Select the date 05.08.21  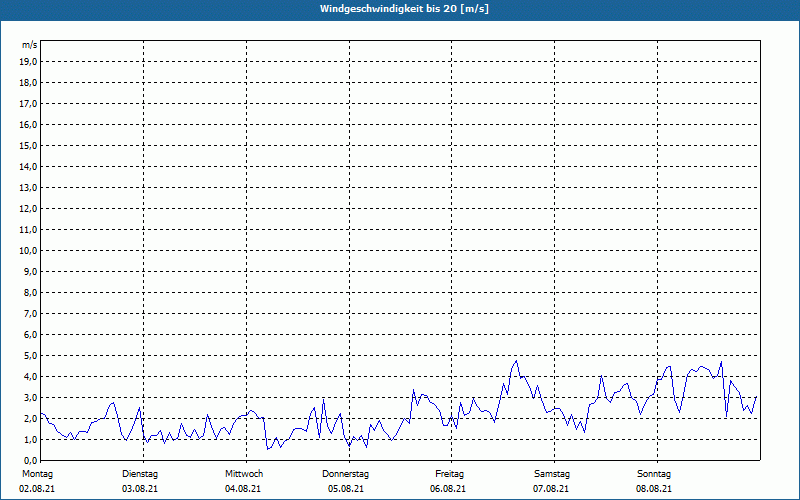[x=346, y=489]
